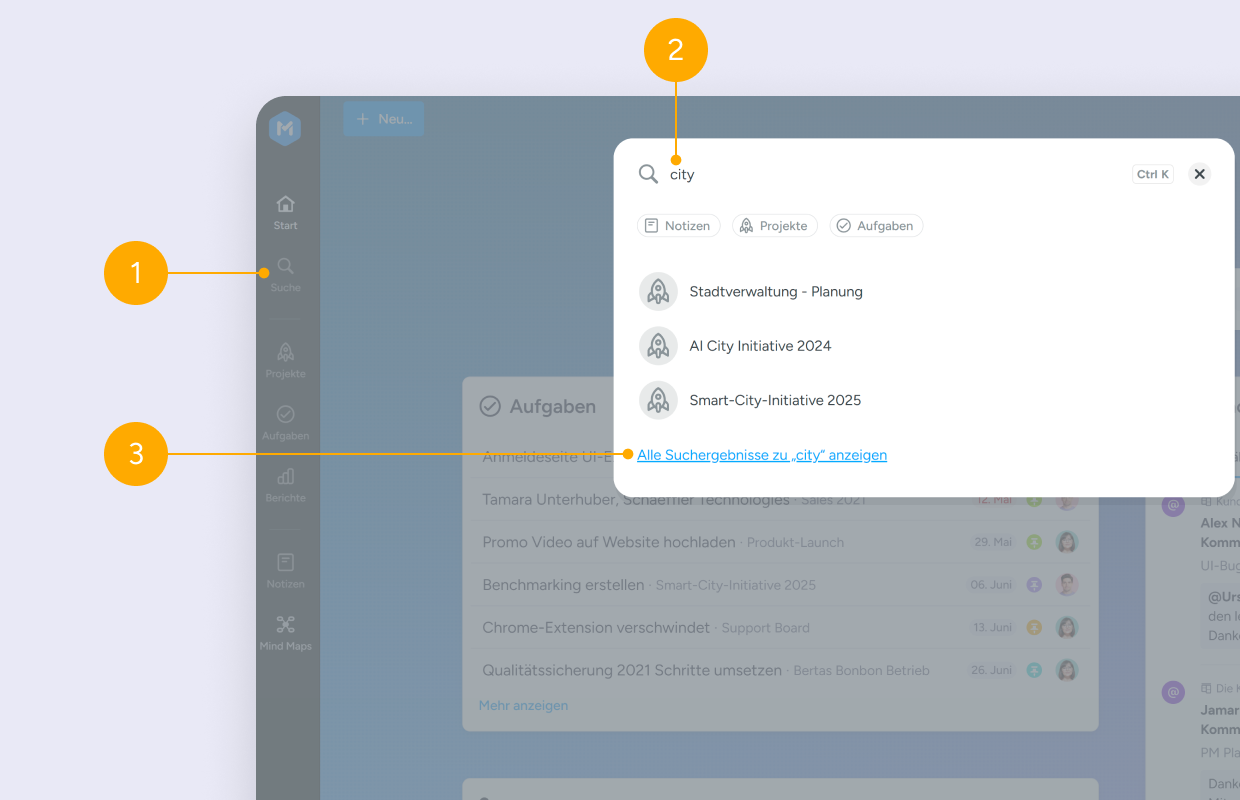This screenshot has height=800, width=1240.
Task: Click the 29. Mai due date
Action: click(x=993, y=542)
